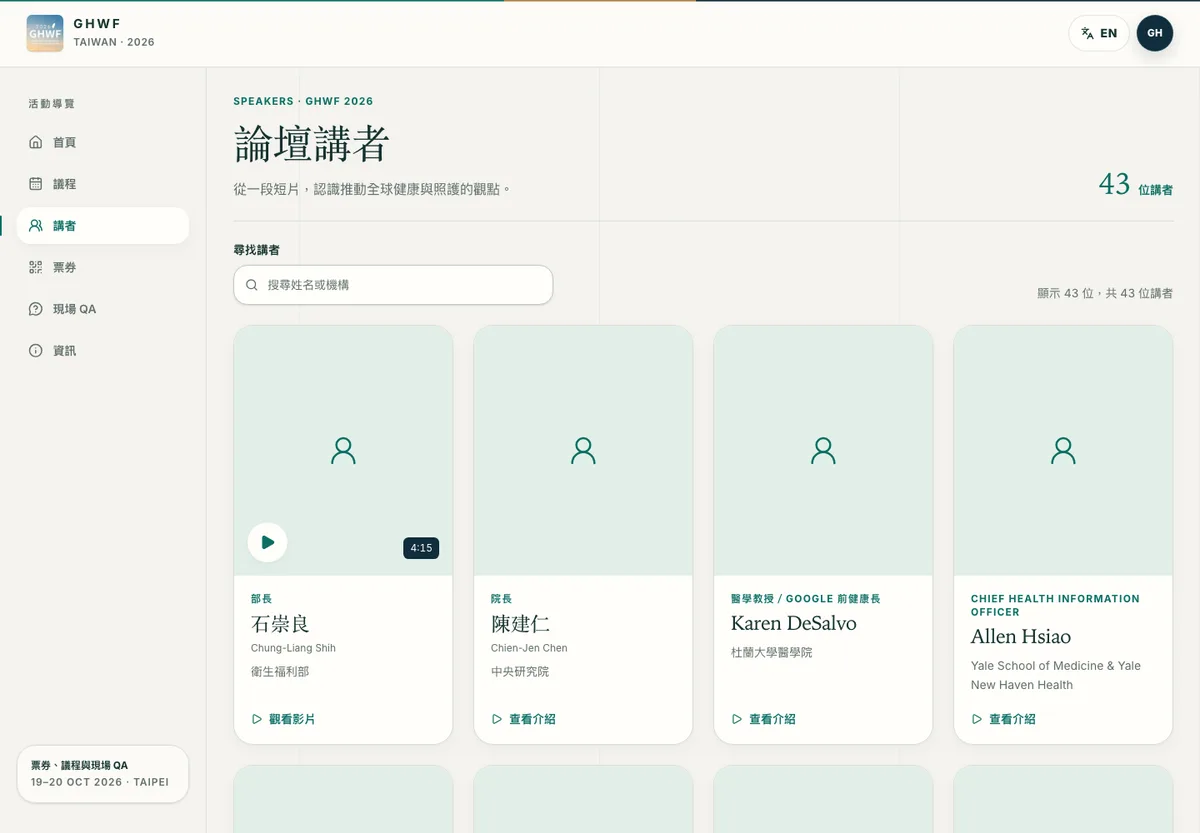1200x833 pixels.
Task: Click the 顯示 43 位，共 43 位講者 text
Action: tap(1105, 294)
